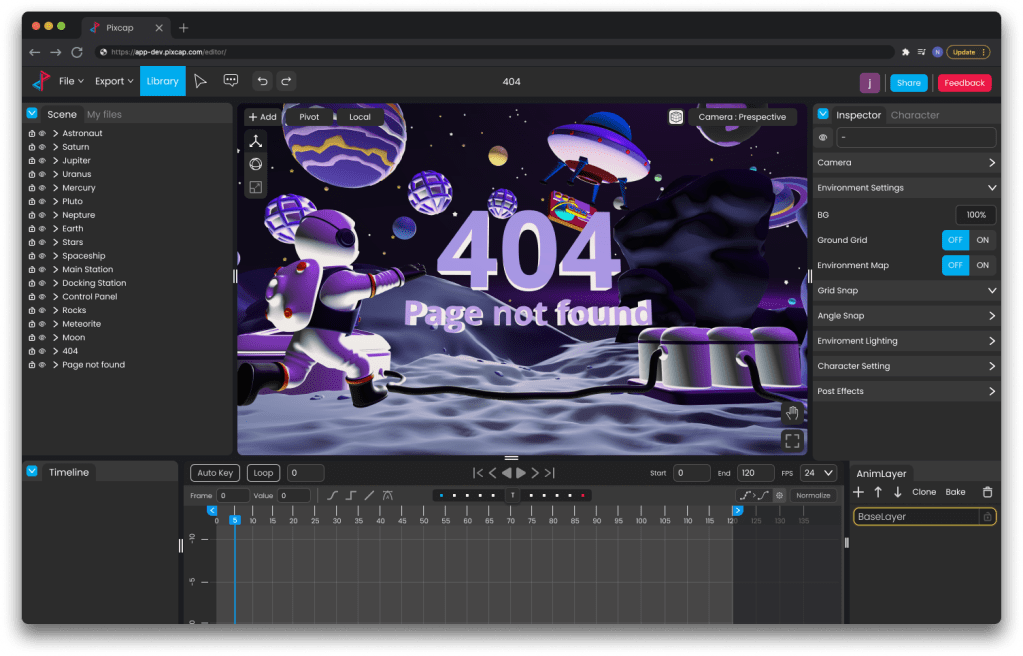Expand the Saturn tree item
The image size is (1023, 656).
(x=55, y=147)
